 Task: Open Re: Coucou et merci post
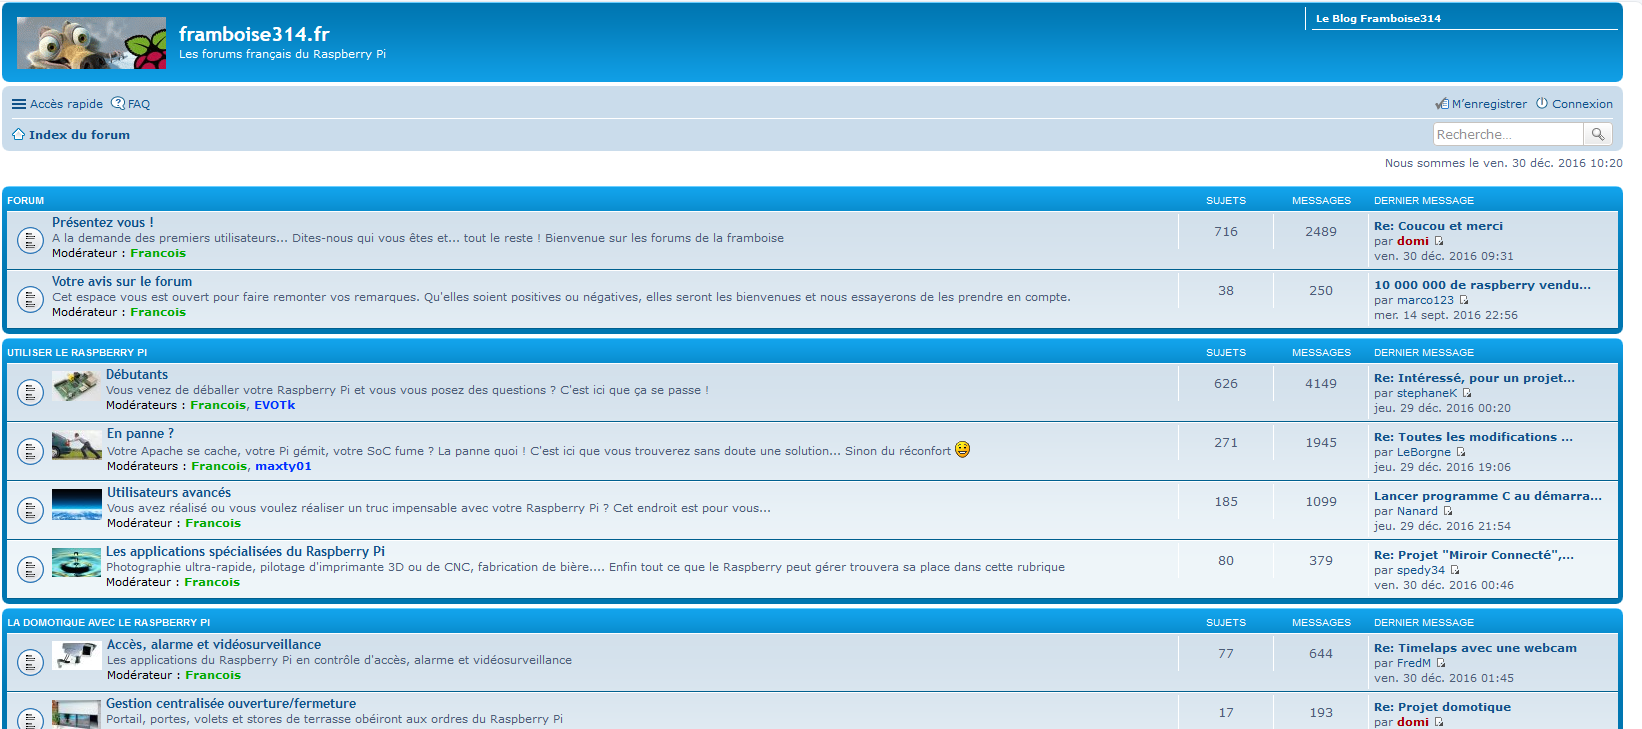pos(1438,226)
